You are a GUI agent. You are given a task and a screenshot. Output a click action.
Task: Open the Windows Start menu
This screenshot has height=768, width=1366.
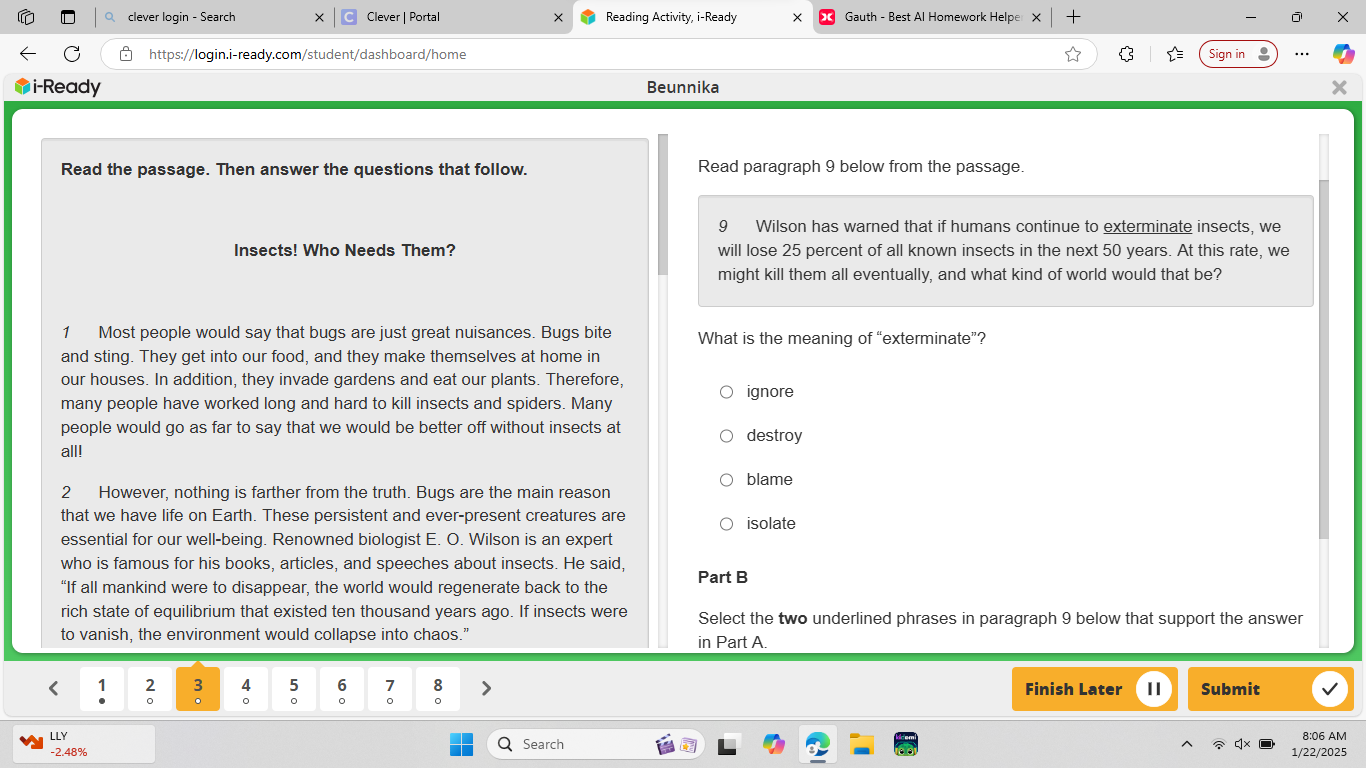coord(461,744)
